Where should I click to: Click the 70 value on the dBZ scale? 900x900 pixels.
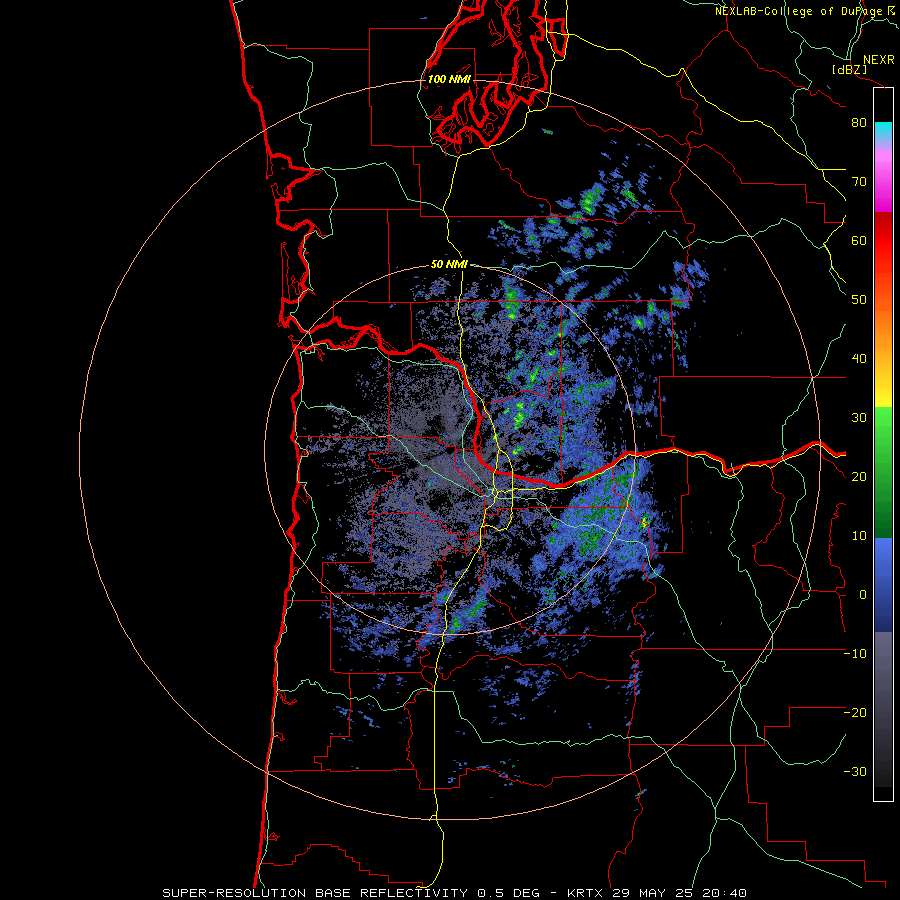859,182
